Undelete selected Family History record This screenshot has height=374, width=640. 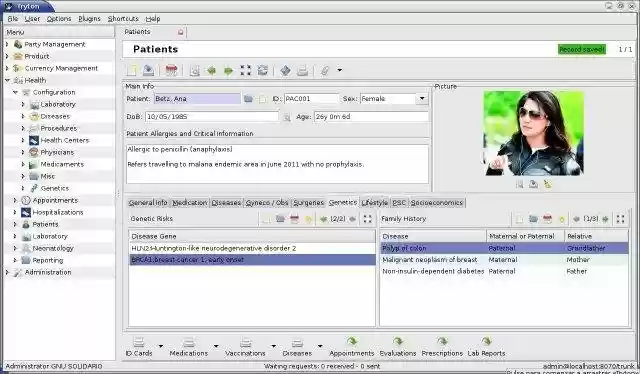[562, 220]
